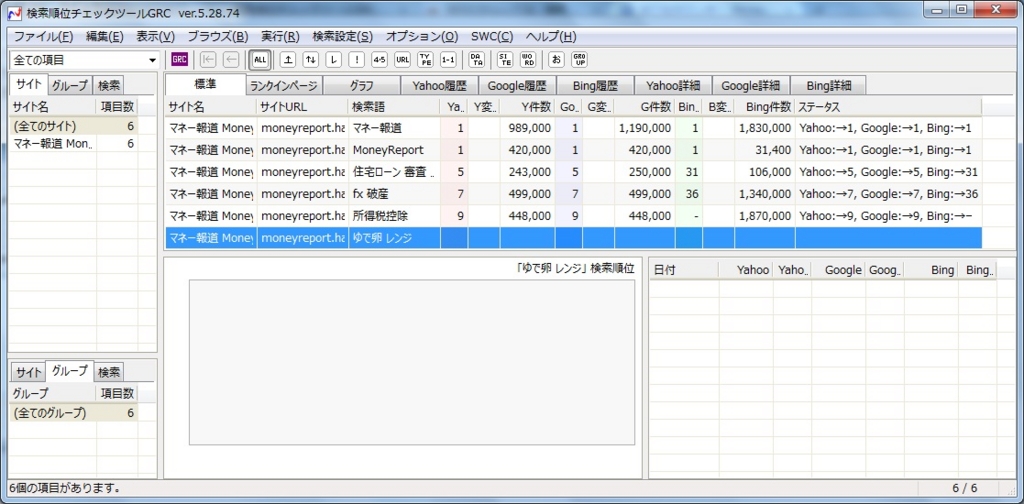Switch to the ランクインページ tab
The image size is (1024, 504).
click(283, 86)
